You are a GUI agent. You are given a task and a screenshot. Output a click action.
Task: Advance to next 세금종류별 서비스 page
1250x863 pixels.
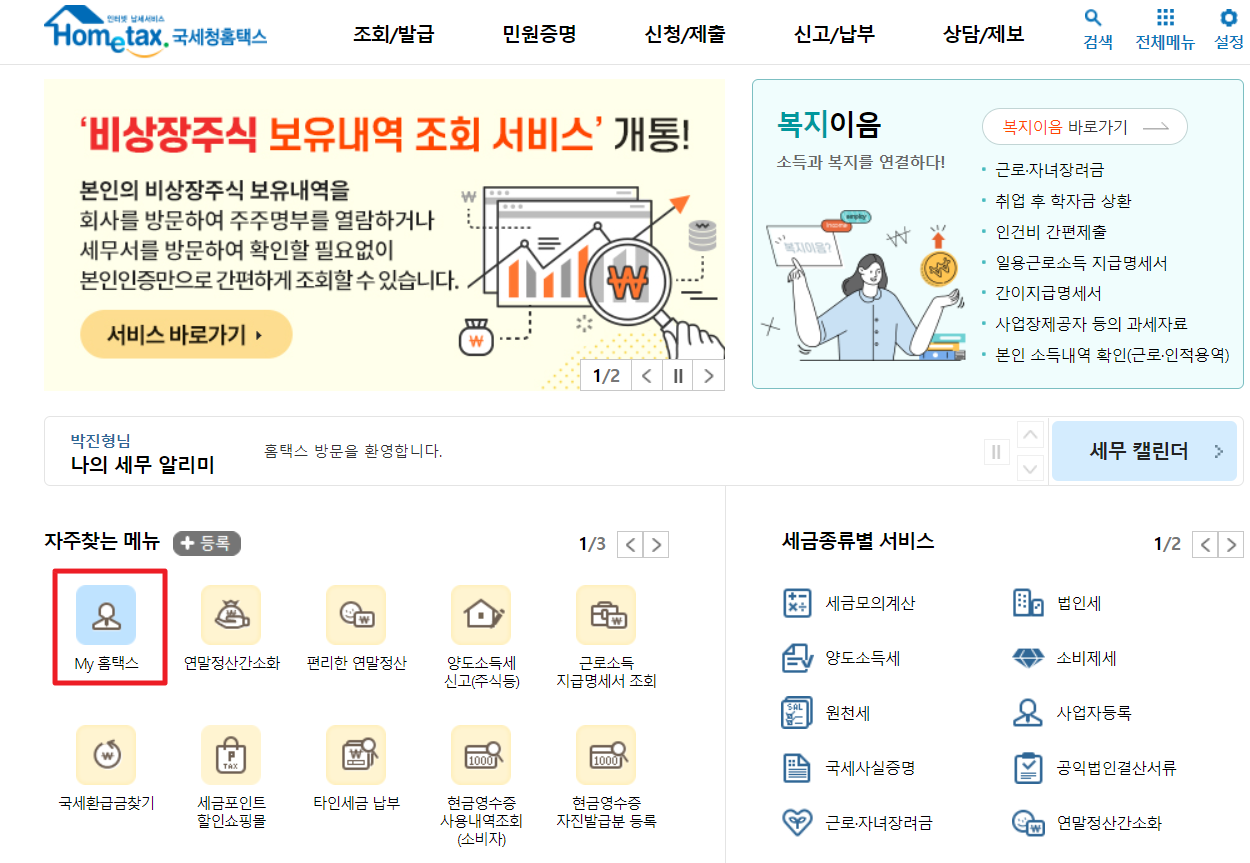point(1230,544)
